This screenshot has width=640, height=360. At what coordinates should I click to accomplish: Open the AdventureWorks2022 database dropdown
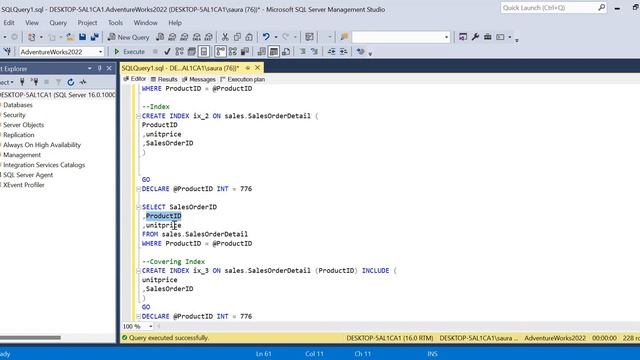100,52
